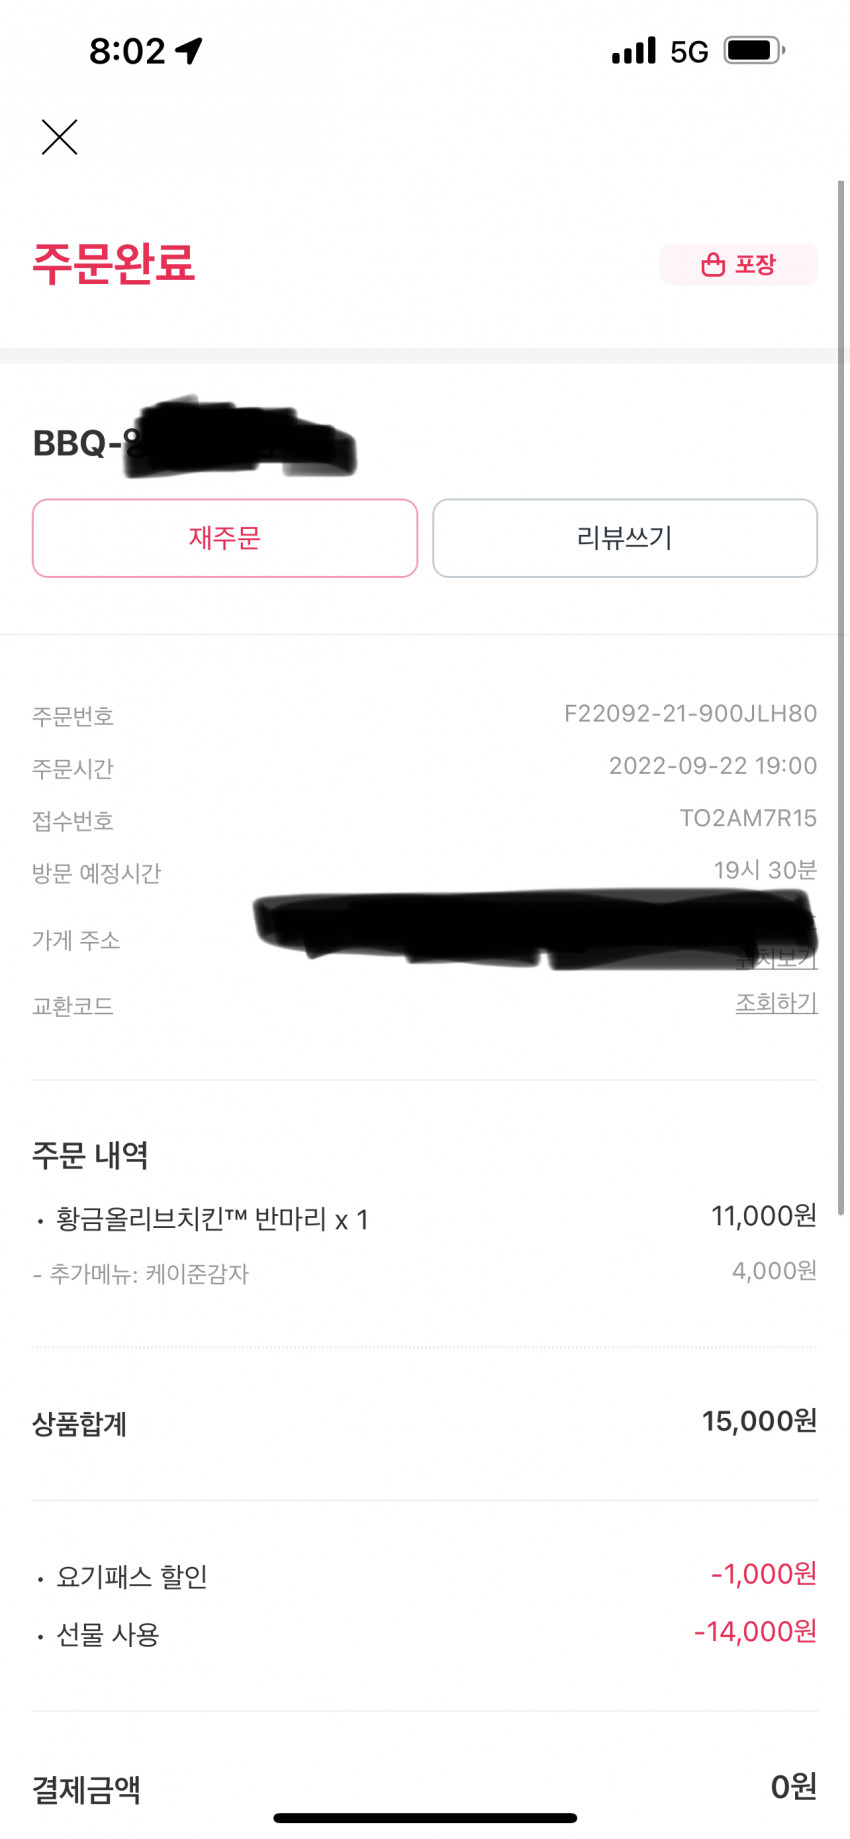Open 리뷰쓰기 to write a review

pos(625,538)
